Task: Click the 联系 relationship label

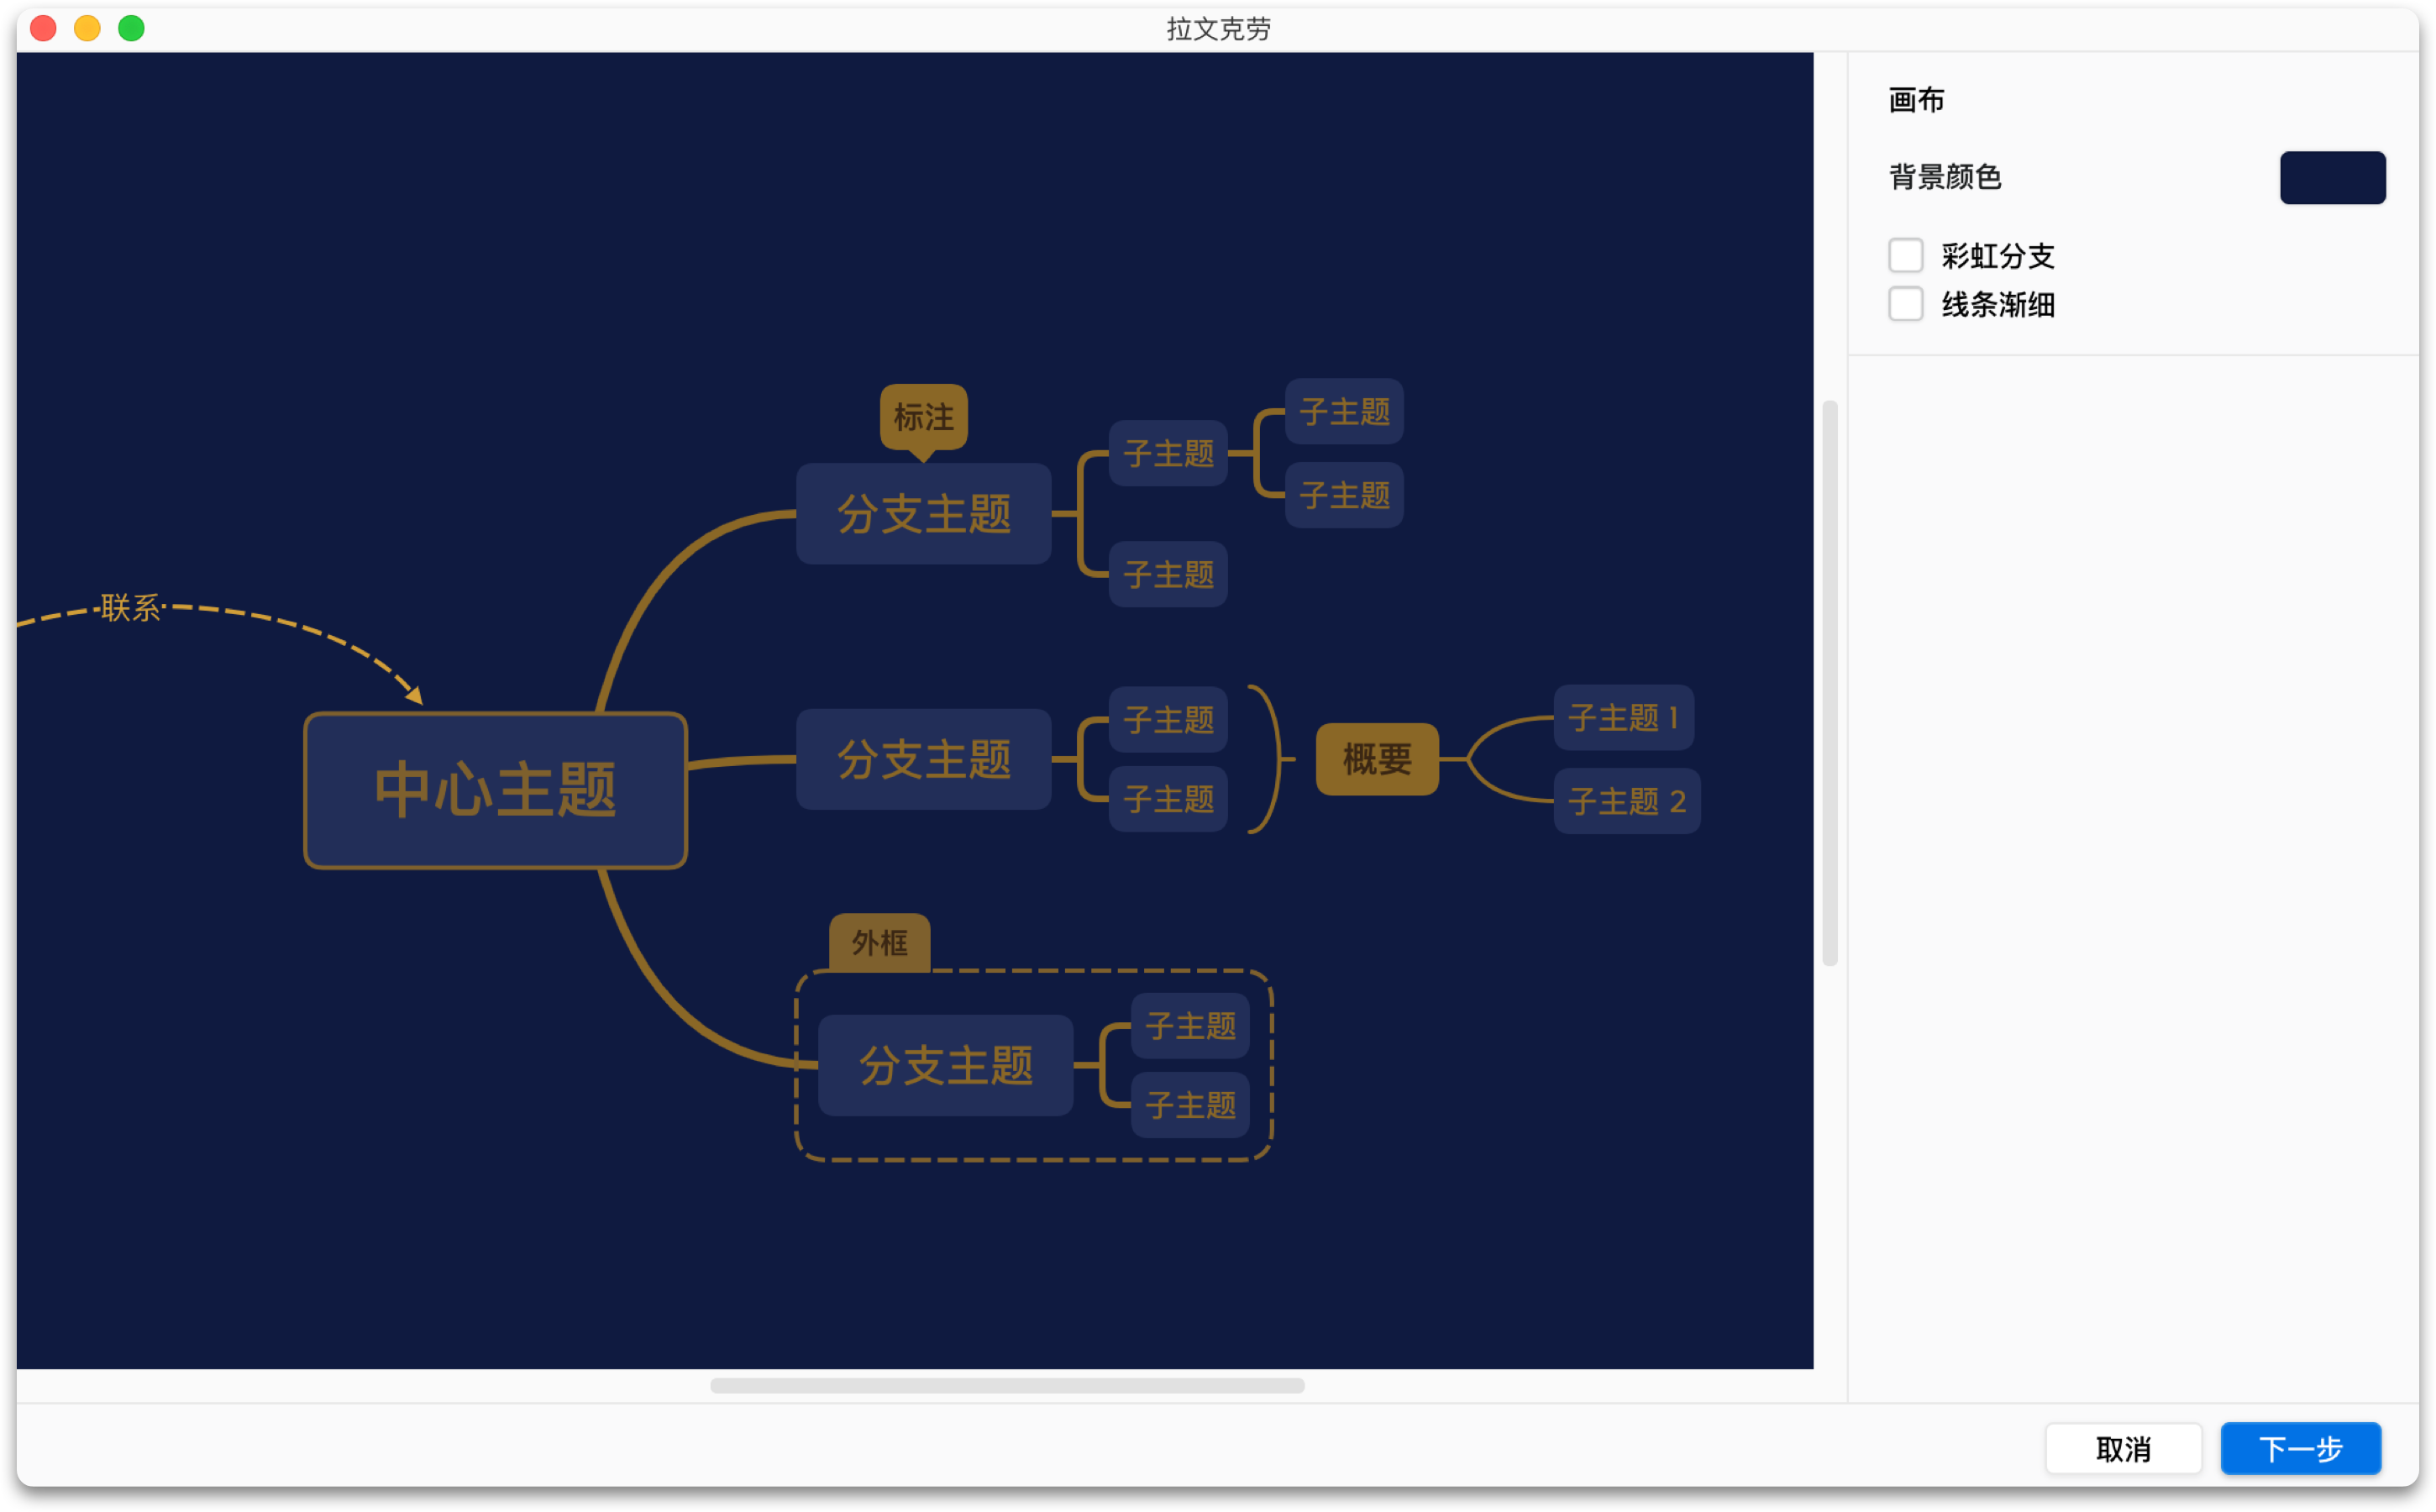Action: [130, 607]
